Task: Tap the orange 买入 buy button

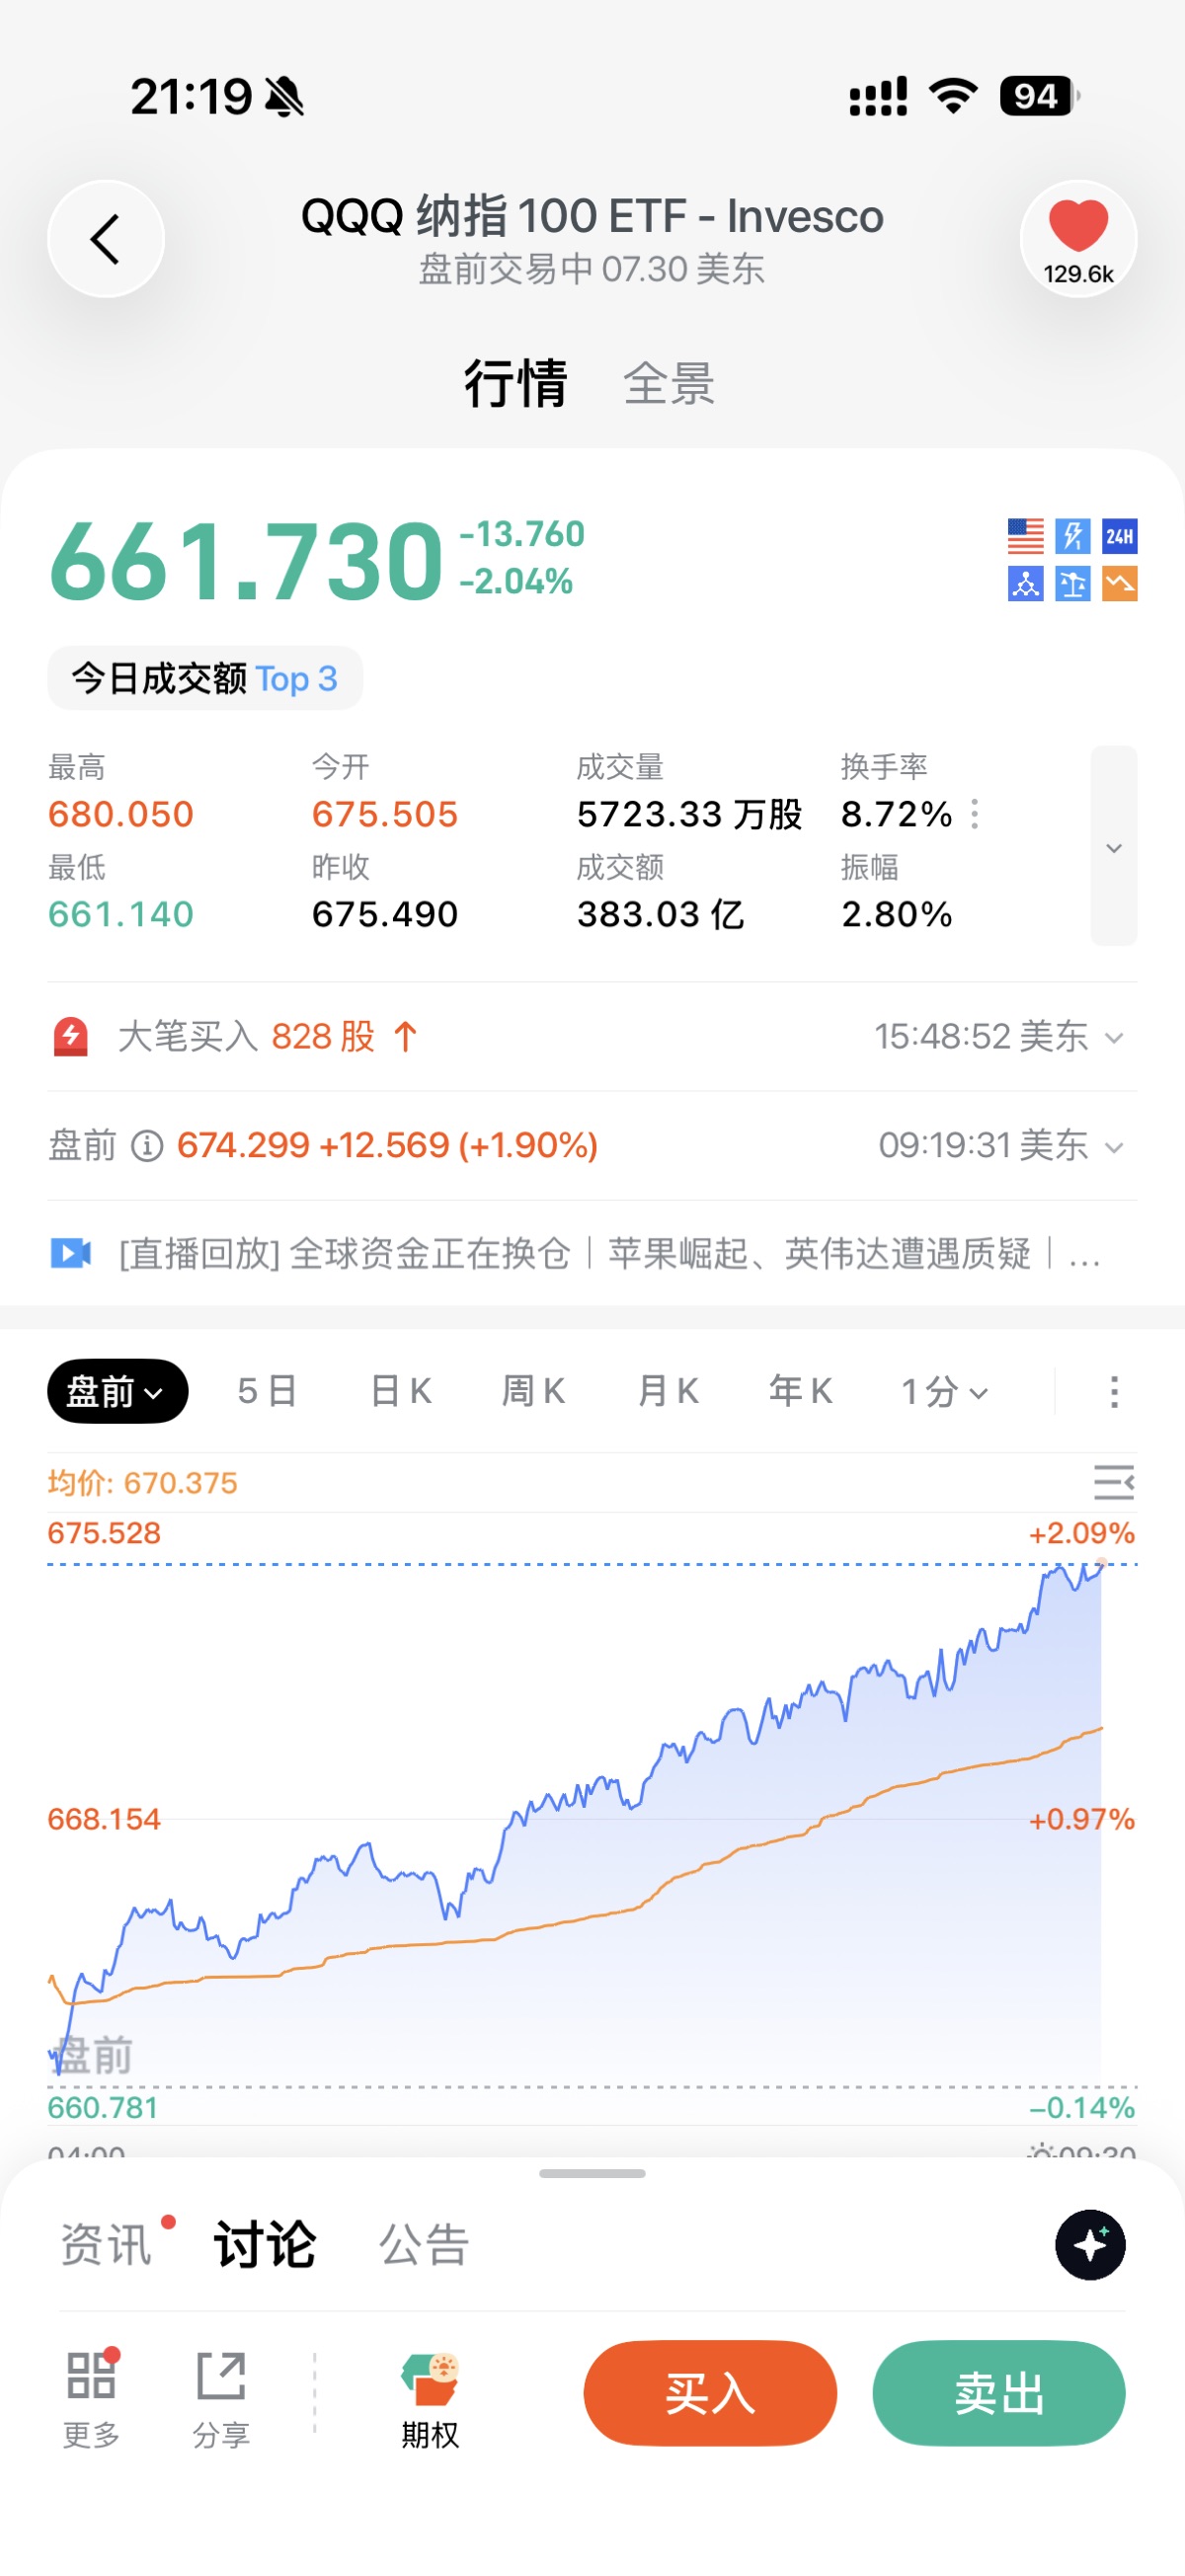Action: click(710, 2393)
